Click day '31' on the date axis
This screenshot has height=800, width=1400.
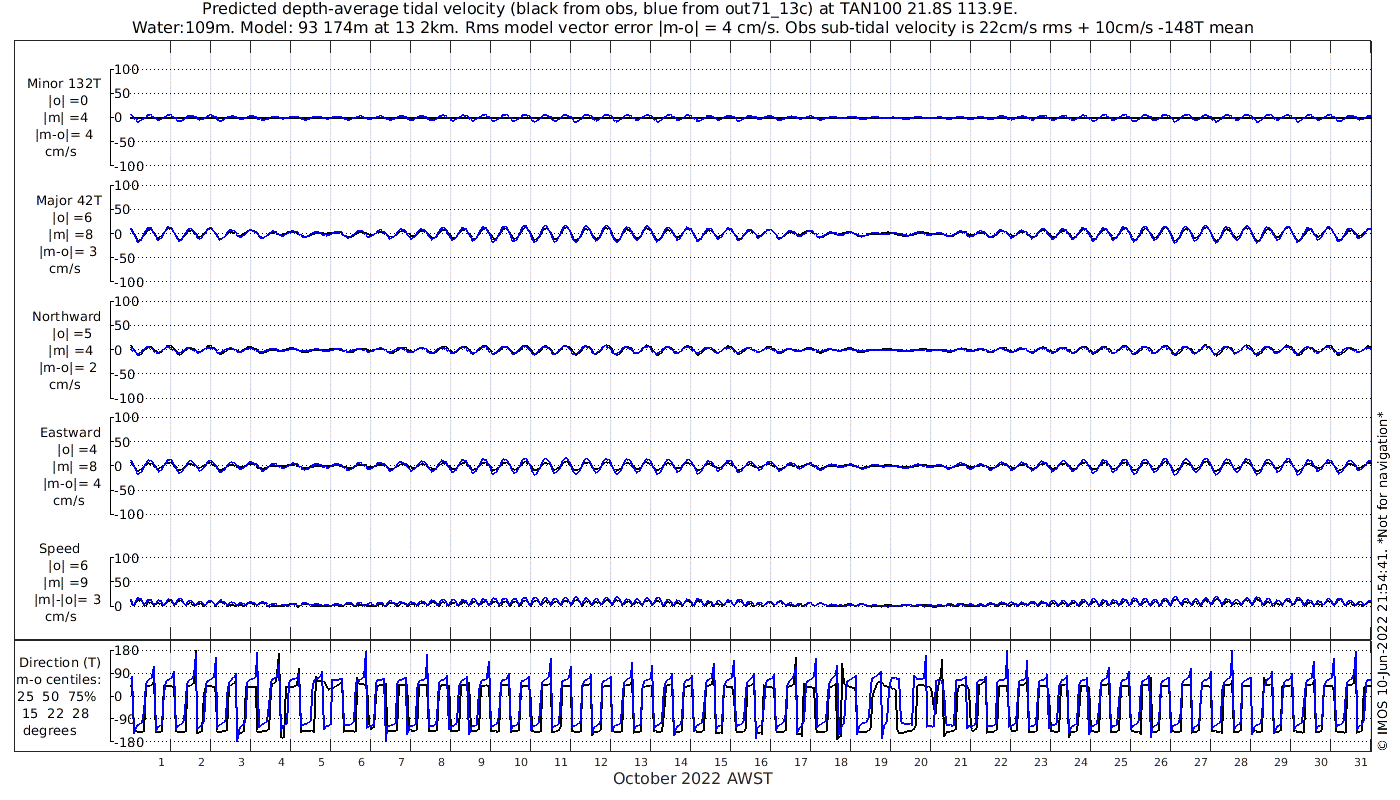click(x=1361, y=762)
